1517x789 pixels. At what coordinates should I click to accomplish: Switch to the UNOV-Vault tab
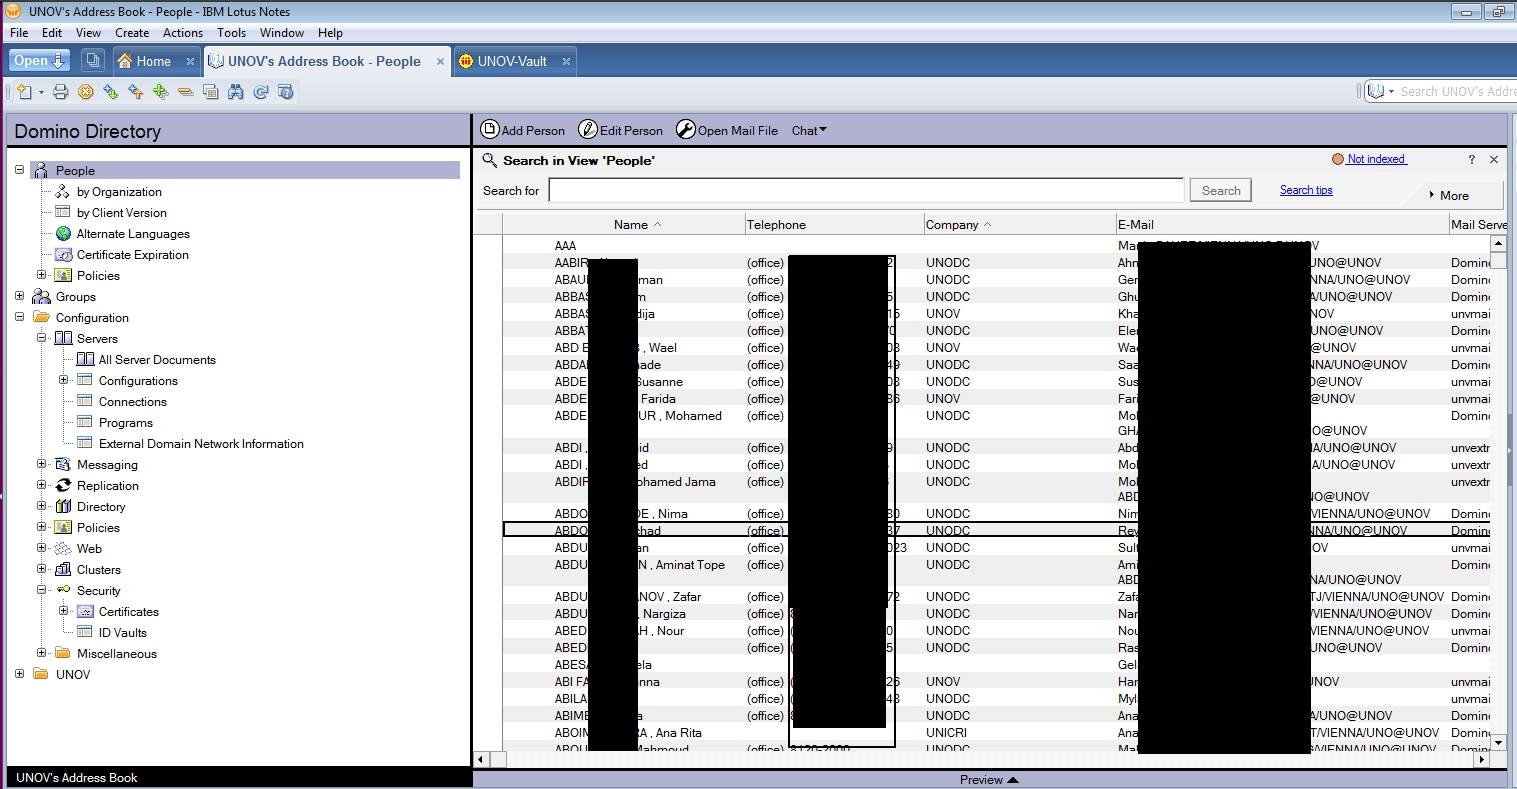(513, 61)
